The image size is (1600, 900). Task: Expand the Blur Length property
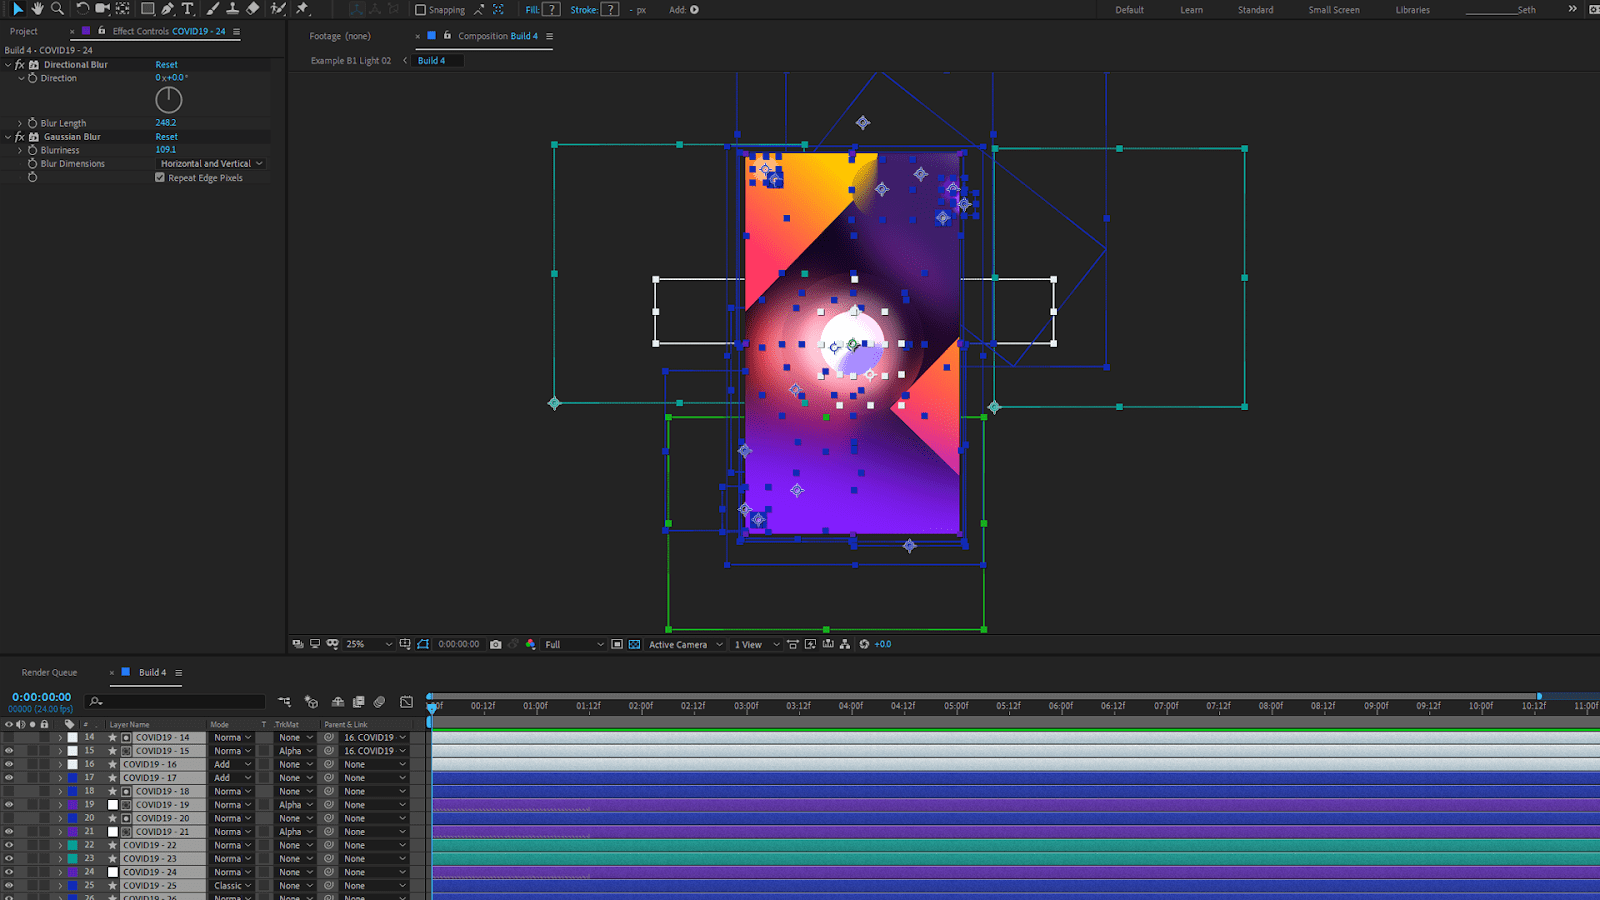(x=20, y=123)
